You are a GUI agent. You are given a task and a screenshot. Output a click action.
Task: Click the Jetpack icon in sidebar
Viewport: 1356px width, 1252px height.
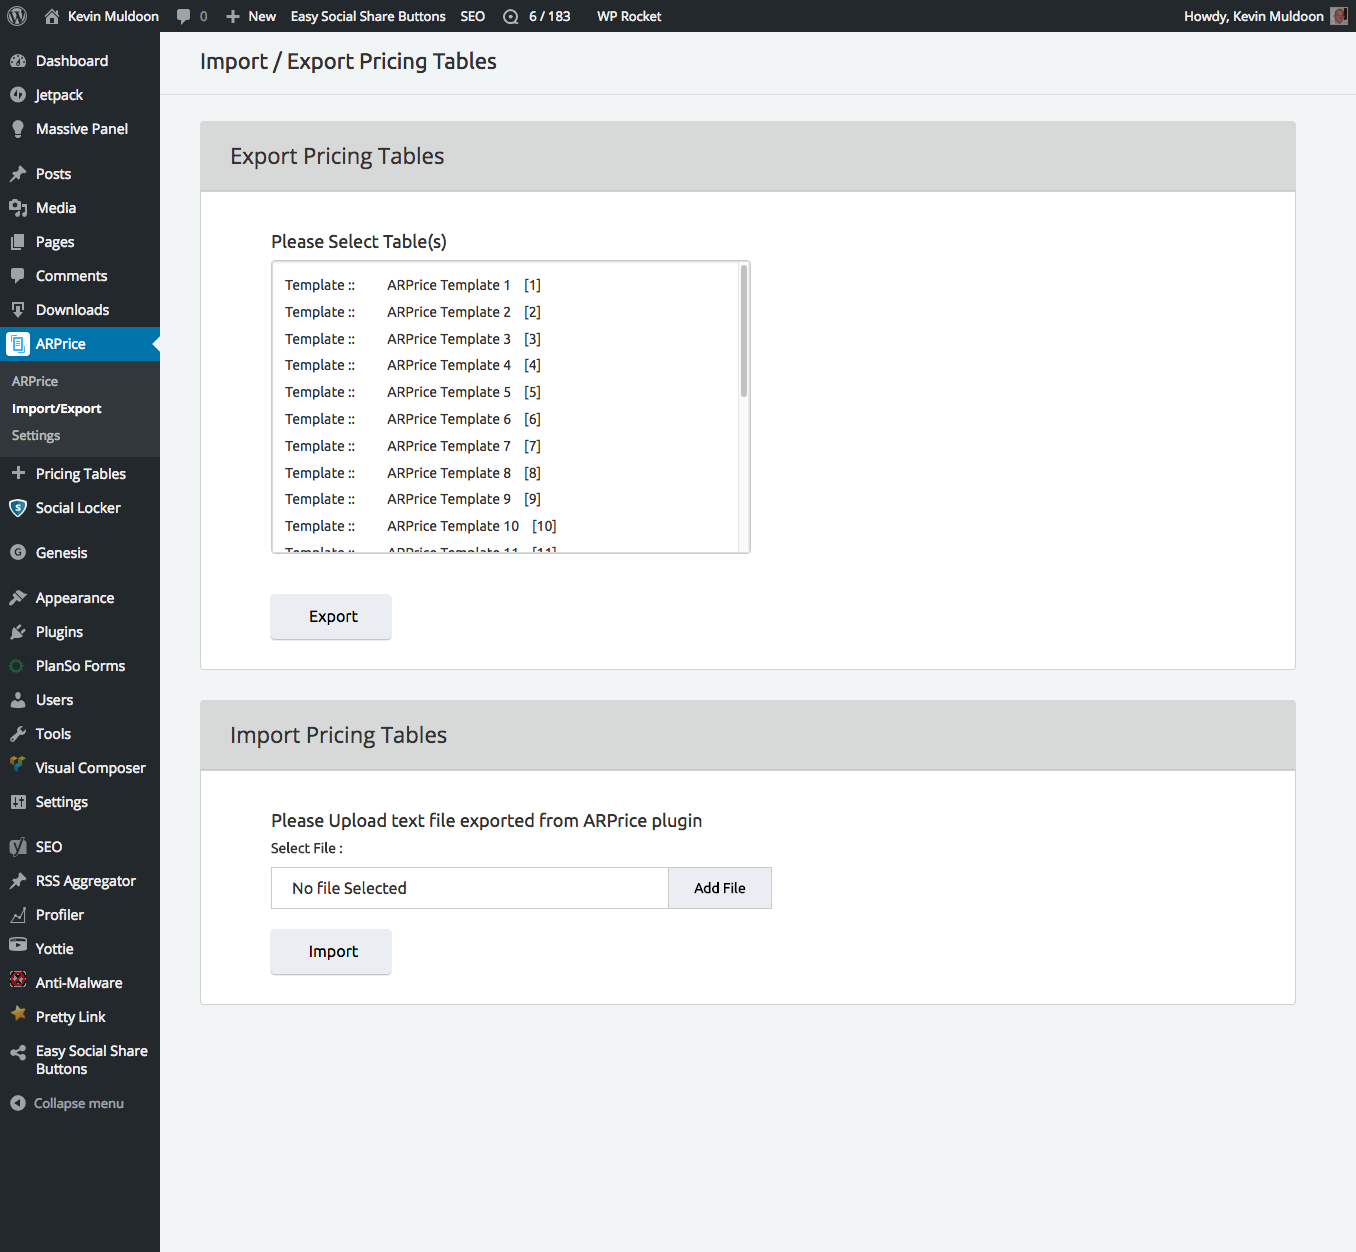coord(18,95)
